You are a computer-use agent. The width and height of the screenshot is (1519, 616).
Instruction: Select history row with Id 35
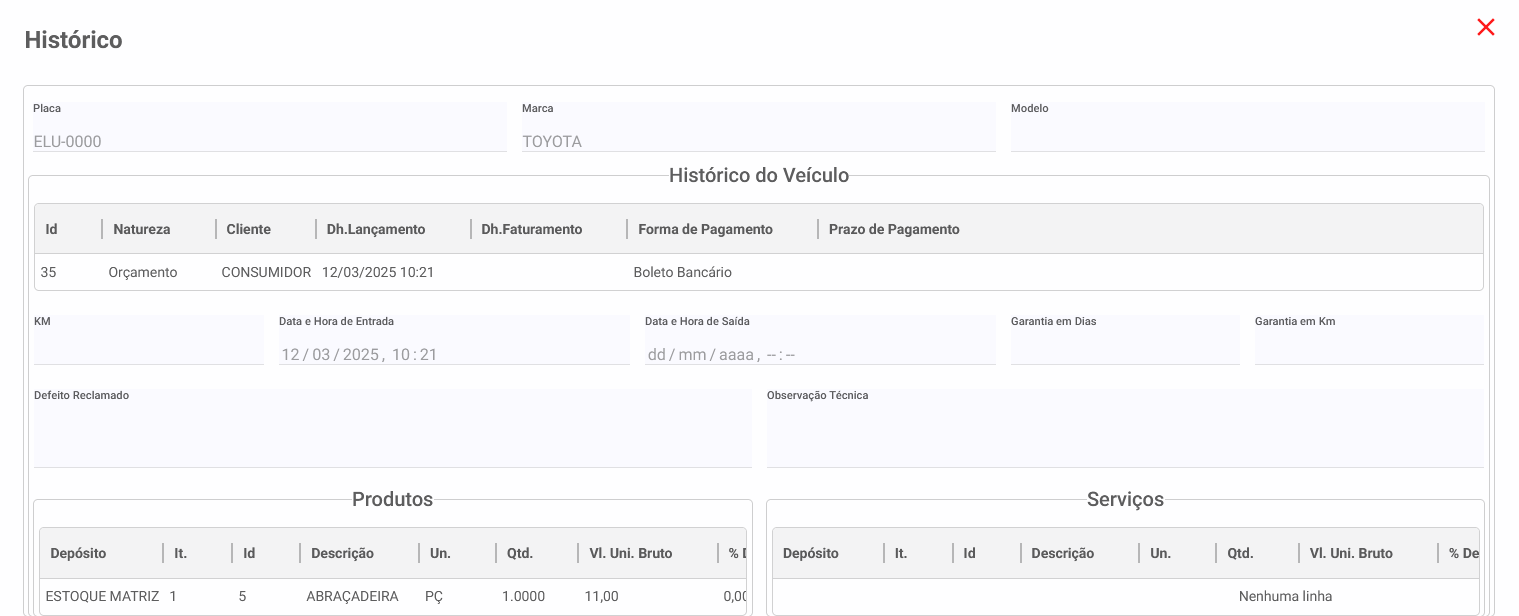point(759,272)
